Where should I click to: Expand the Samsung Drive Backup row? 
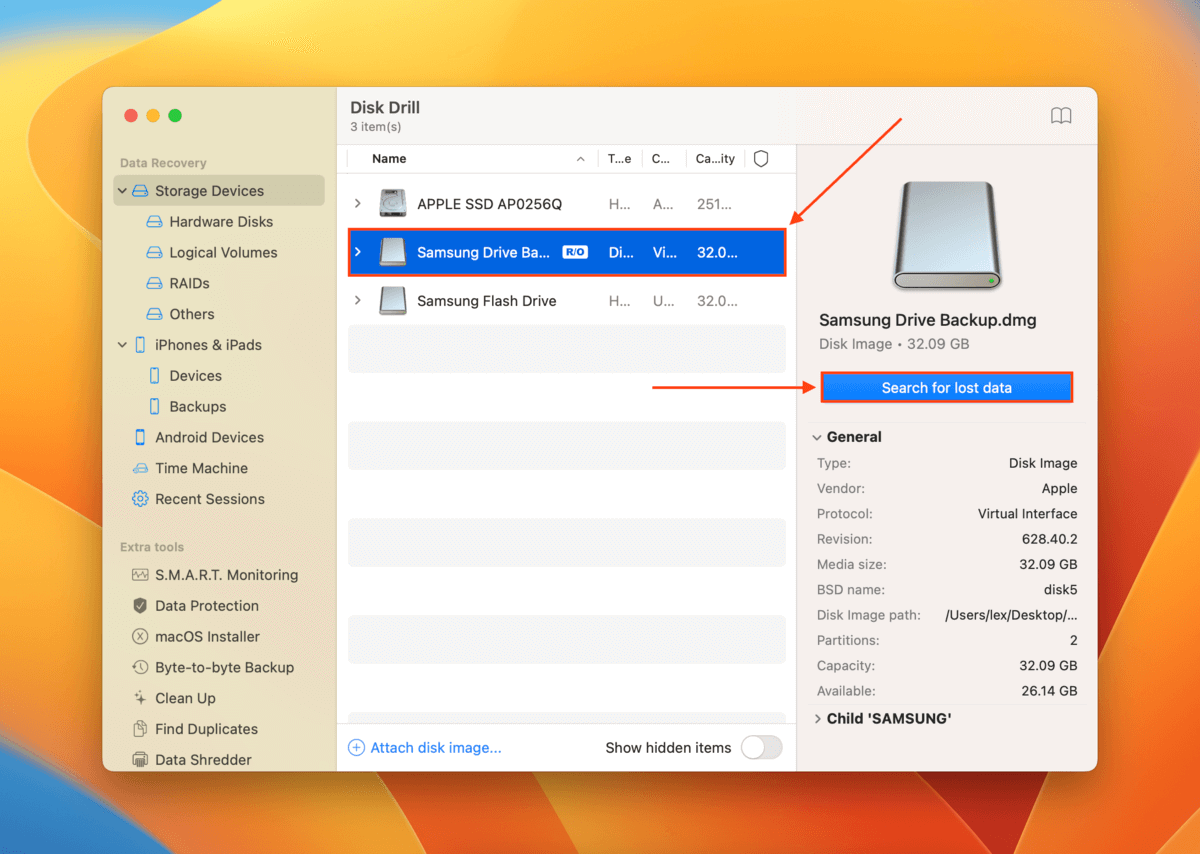point(358,252)
